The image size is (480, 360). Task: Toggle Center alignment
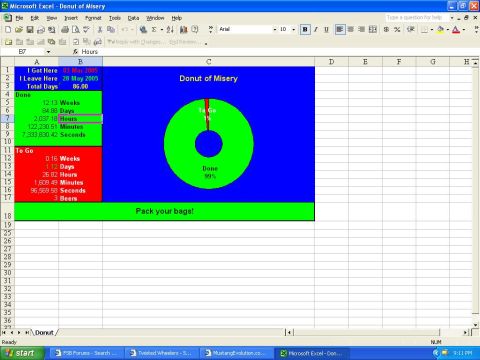pyautogui.click(x=351, y=30)
